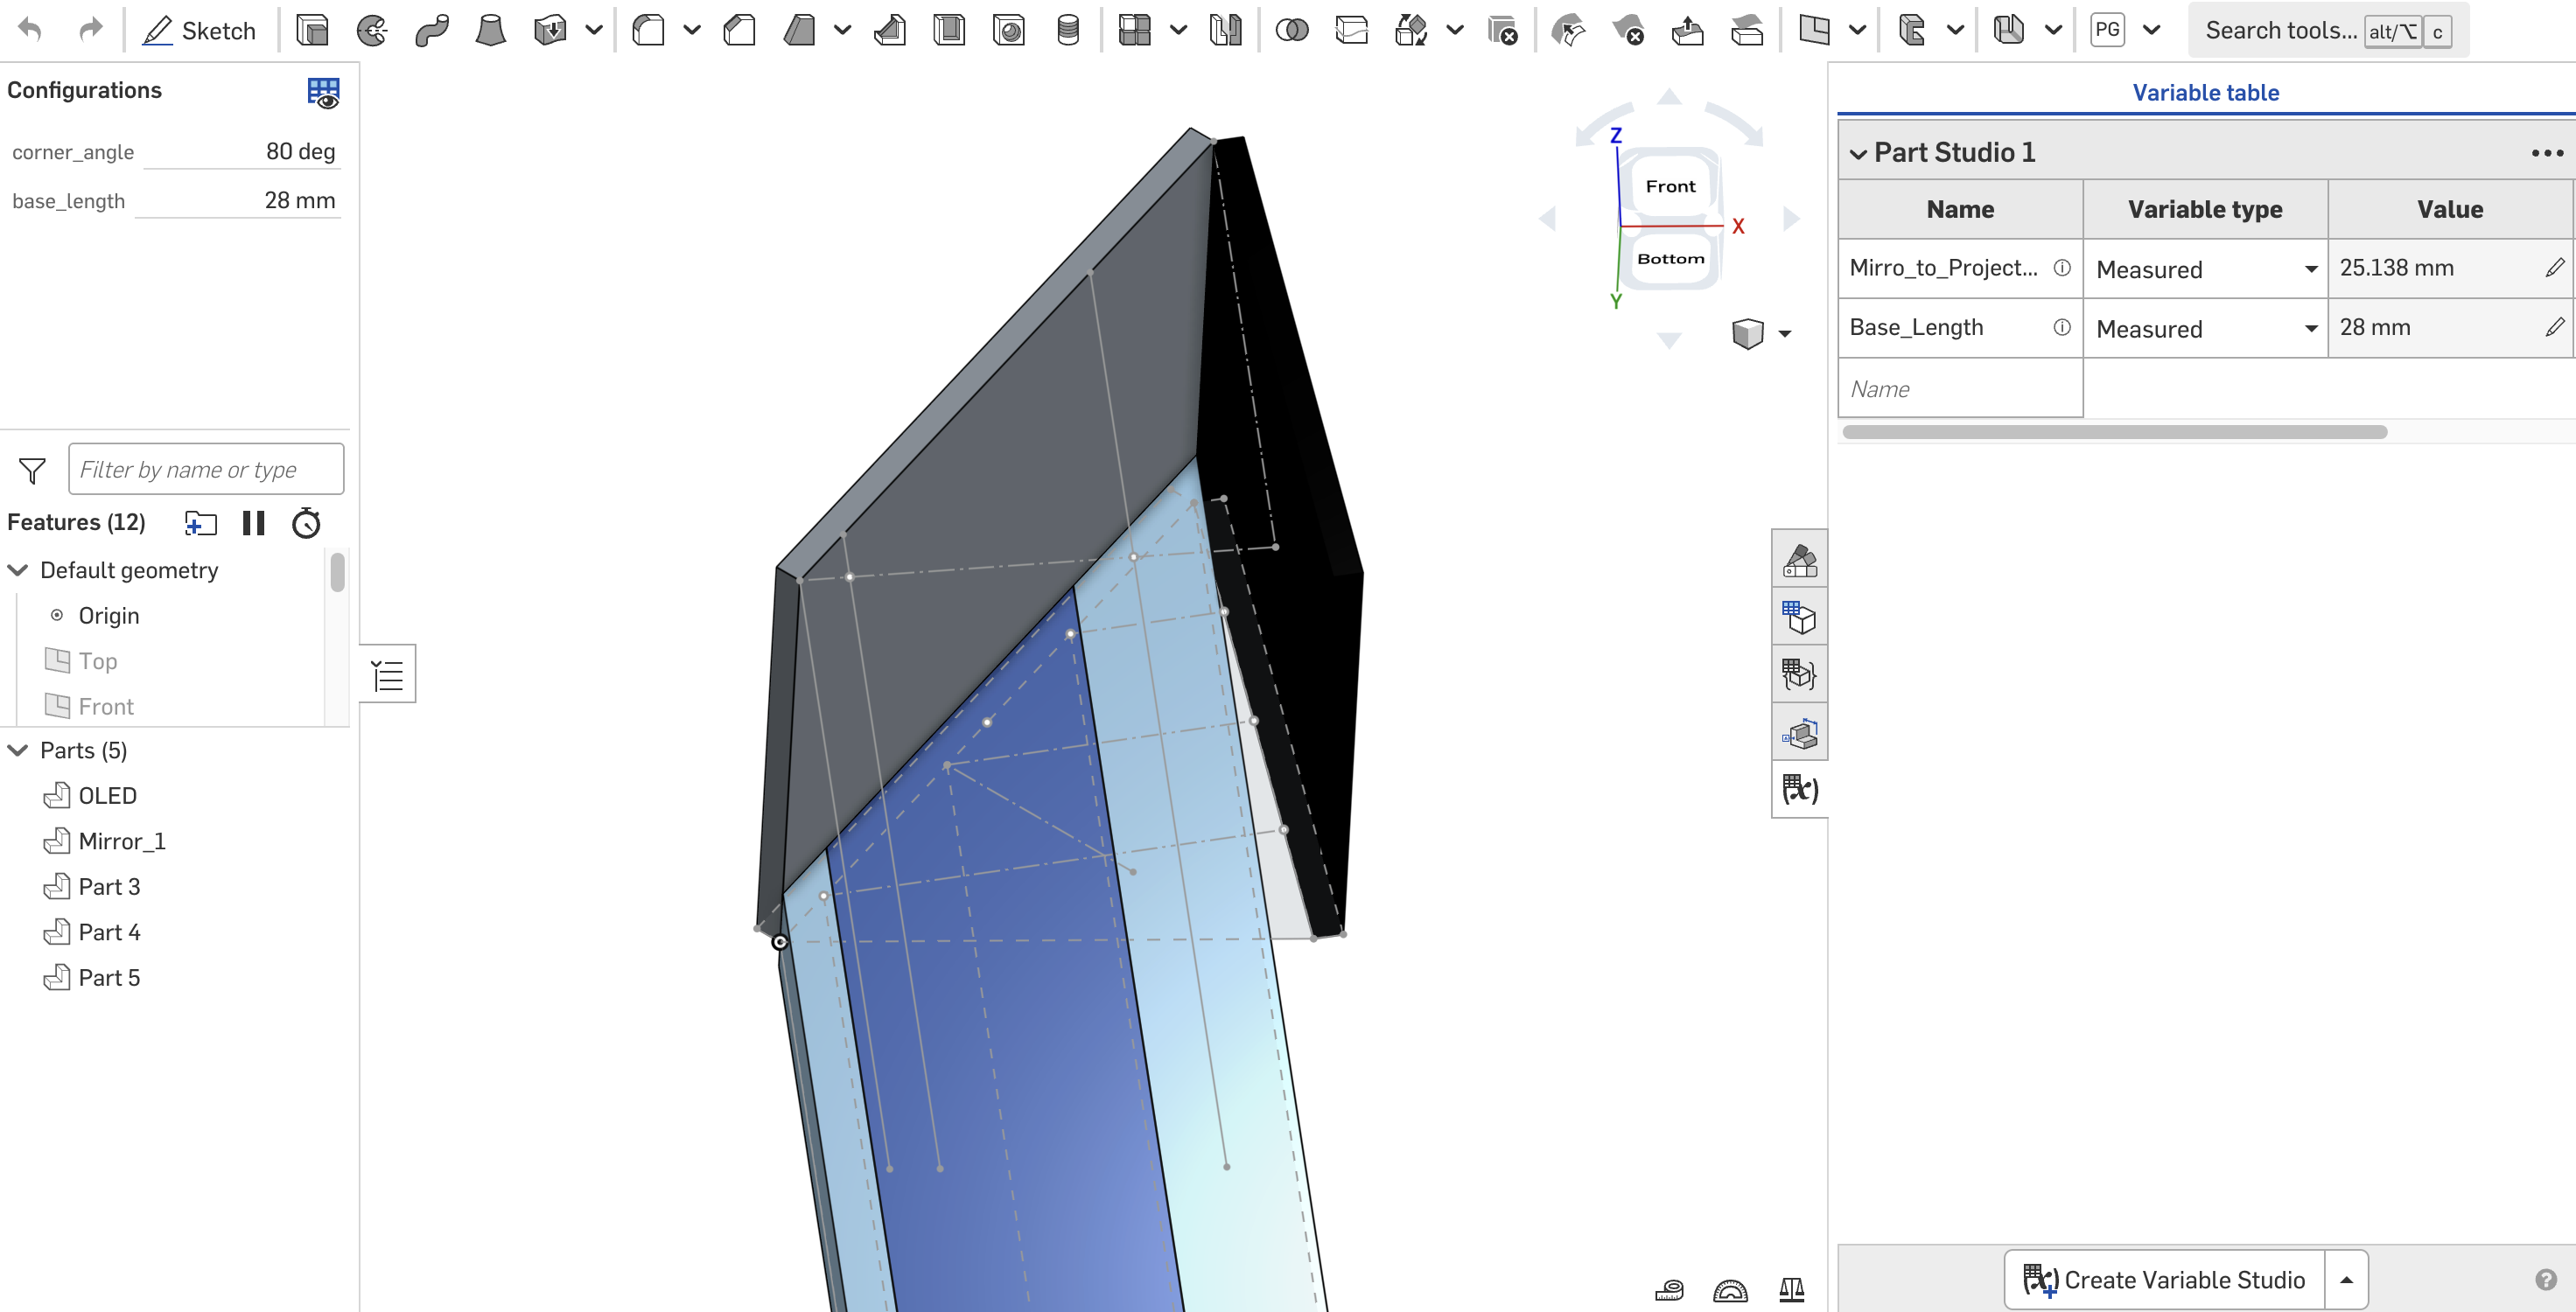Select the Rib tool
The image size is (2576, 1312).
889,31
